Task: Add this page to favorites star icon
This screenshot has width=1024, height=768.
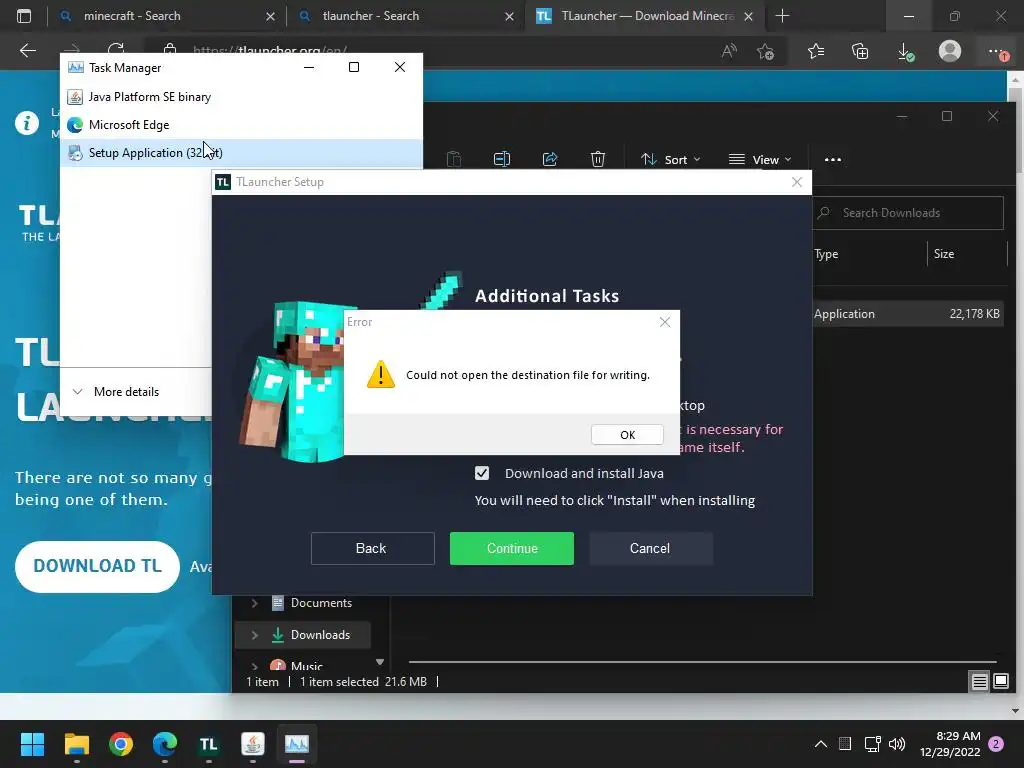Action: pyautogui.click(x=765, y=51)
